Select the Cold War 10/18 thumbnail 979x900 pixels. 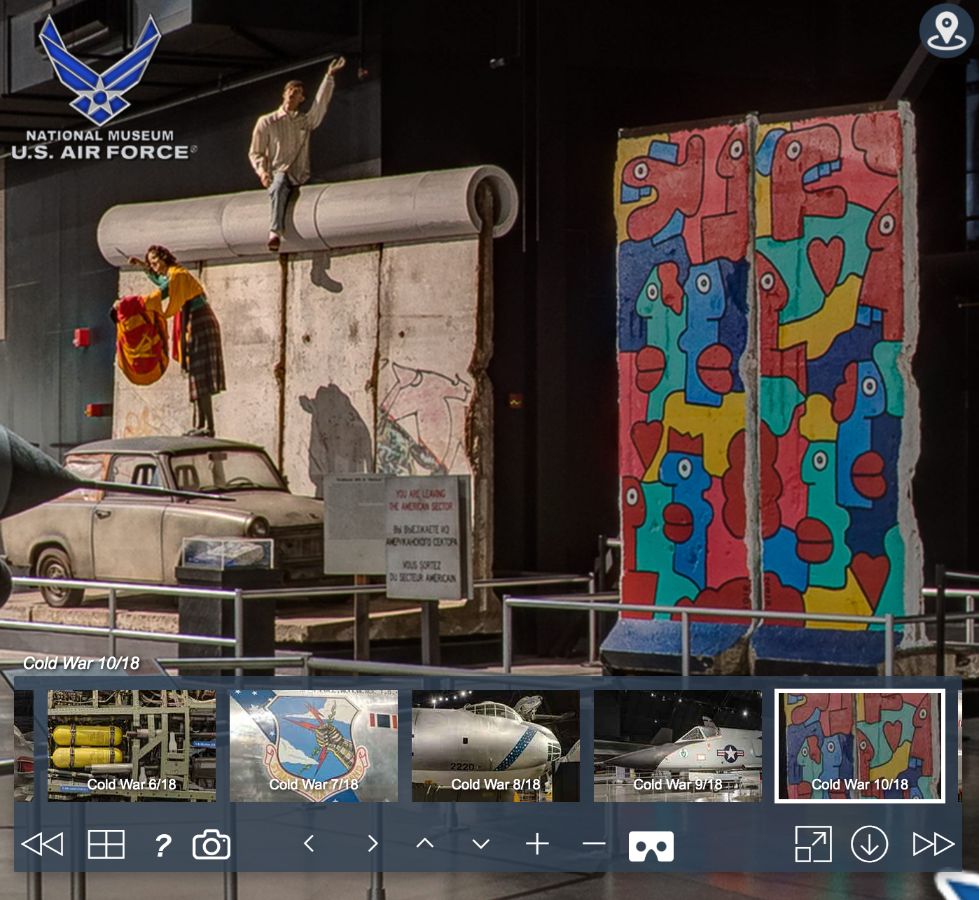tap(860, 746)
